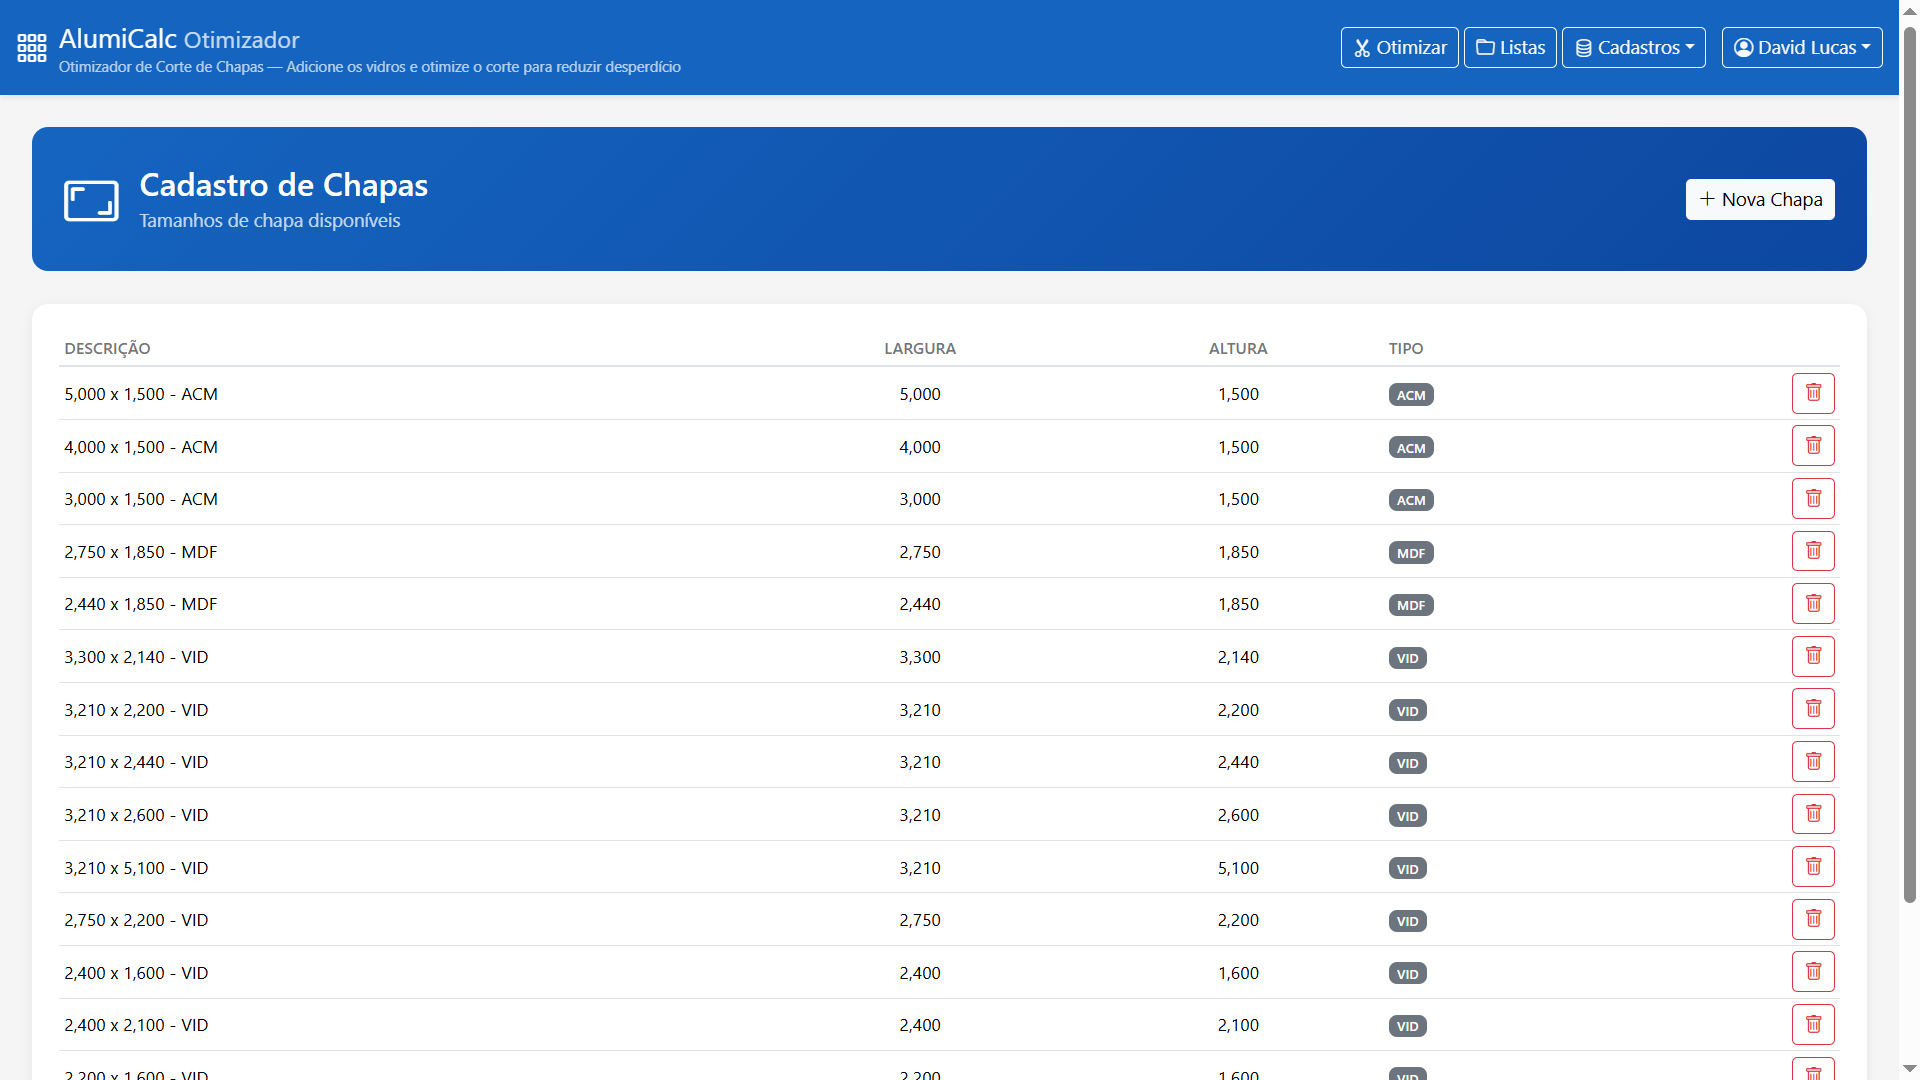The width and height of the screenshot is (1920, 1080).
Task: Click the sheet panel icon beside Cadastro de Chapas
Action: [x=91, y=201]
